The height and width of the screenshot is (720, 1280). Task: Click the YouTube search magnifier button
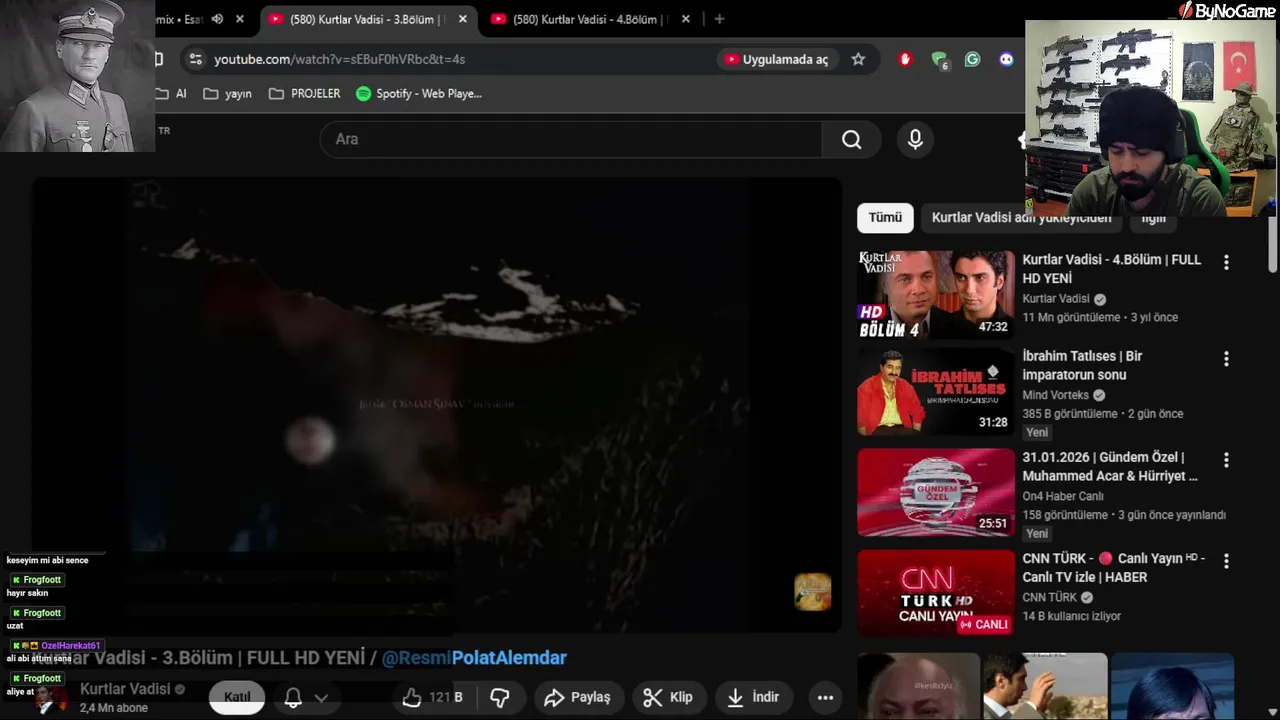(x=851, y=139)
